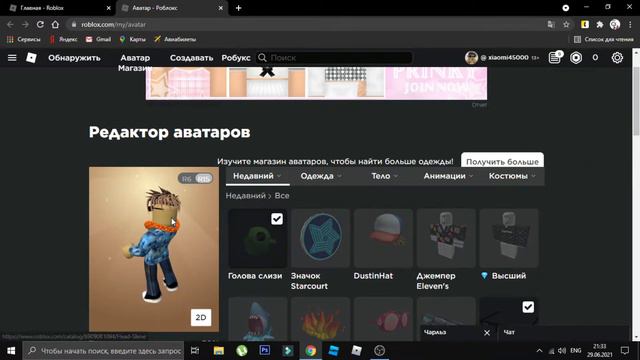This screenshot has height=360, width=640.
Task: Open Список для чтения reading list
Action: click(x=604, y=39)
